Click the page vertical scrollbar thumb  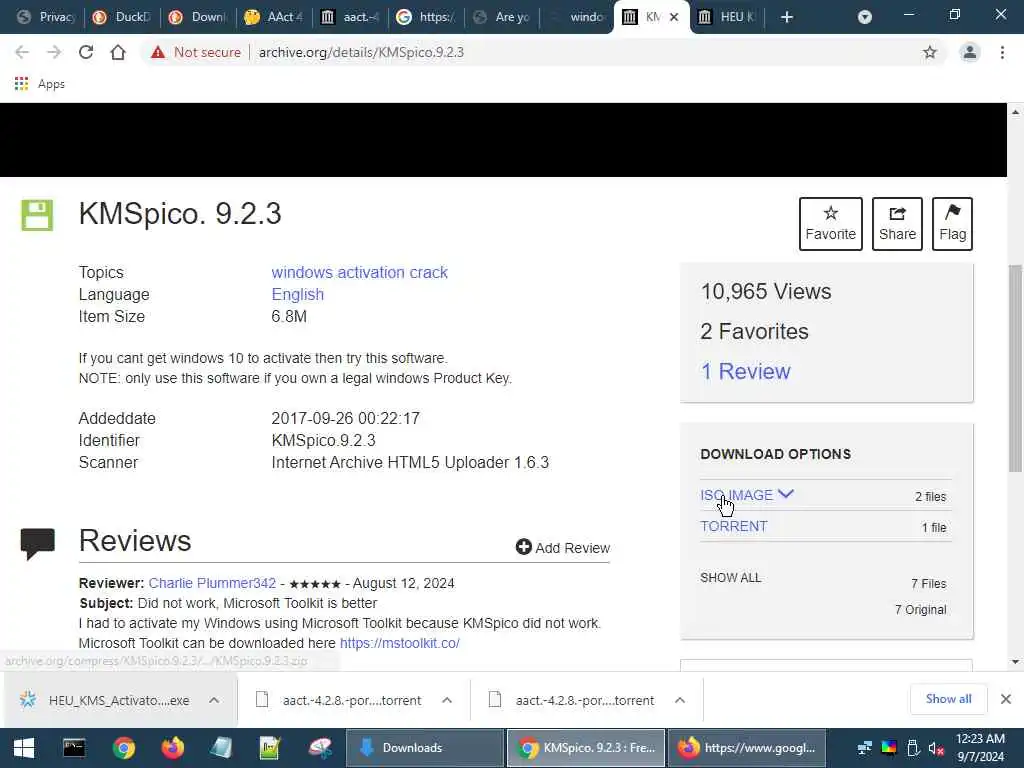1015,368
